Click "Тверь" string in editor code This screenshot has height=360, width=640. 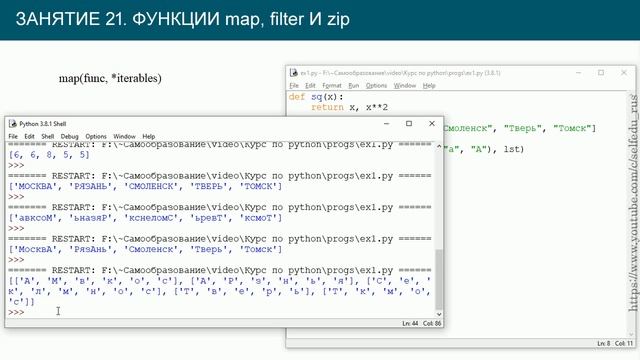pos(523,128)
